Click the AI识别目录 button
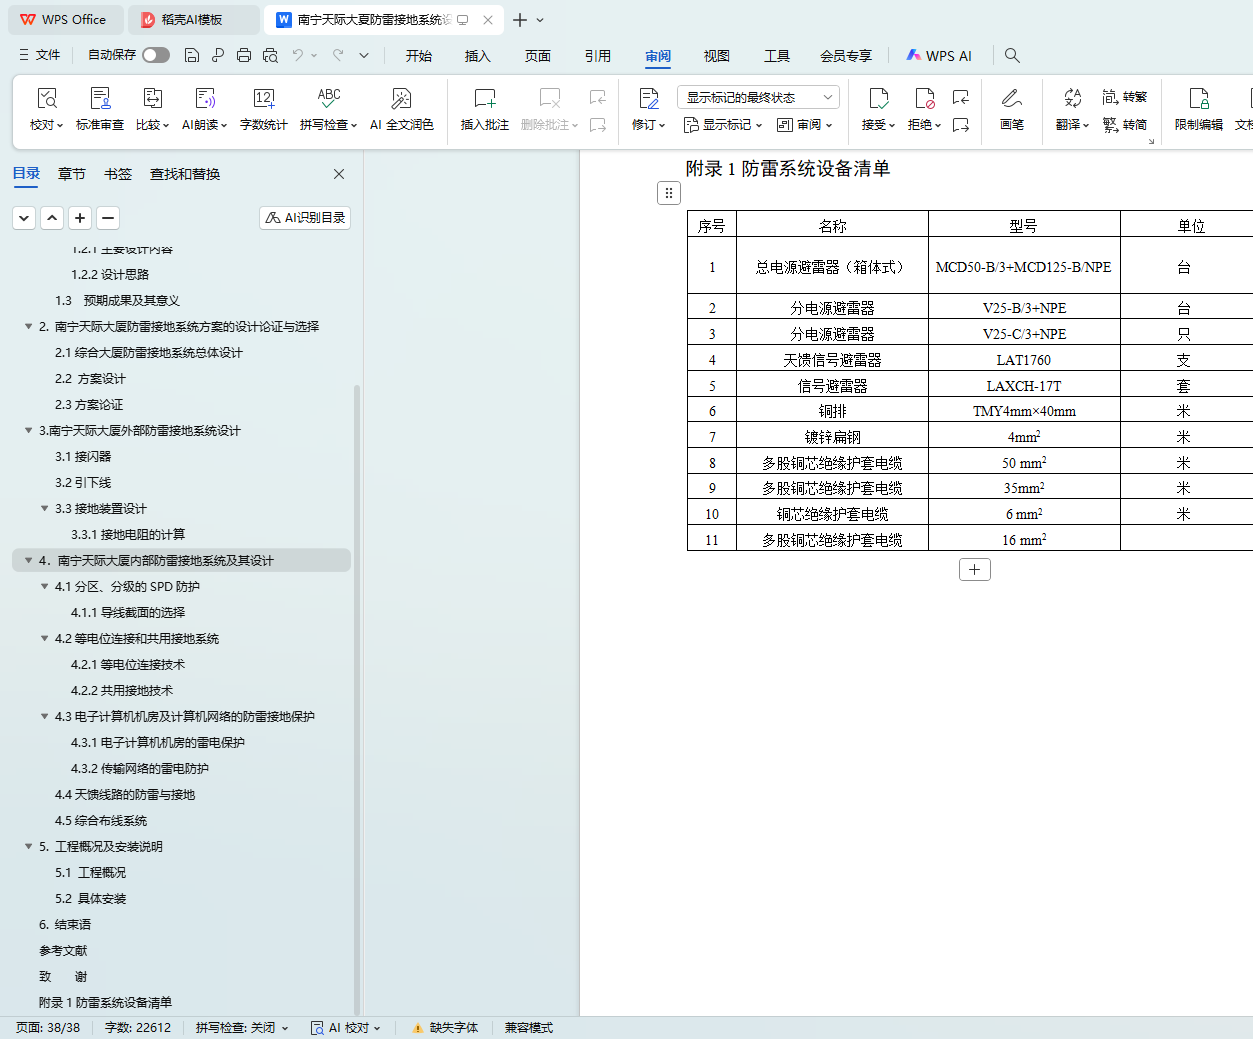This screenshot has height=1039, width=1253. pyautogui.click(x=305, y=218)
